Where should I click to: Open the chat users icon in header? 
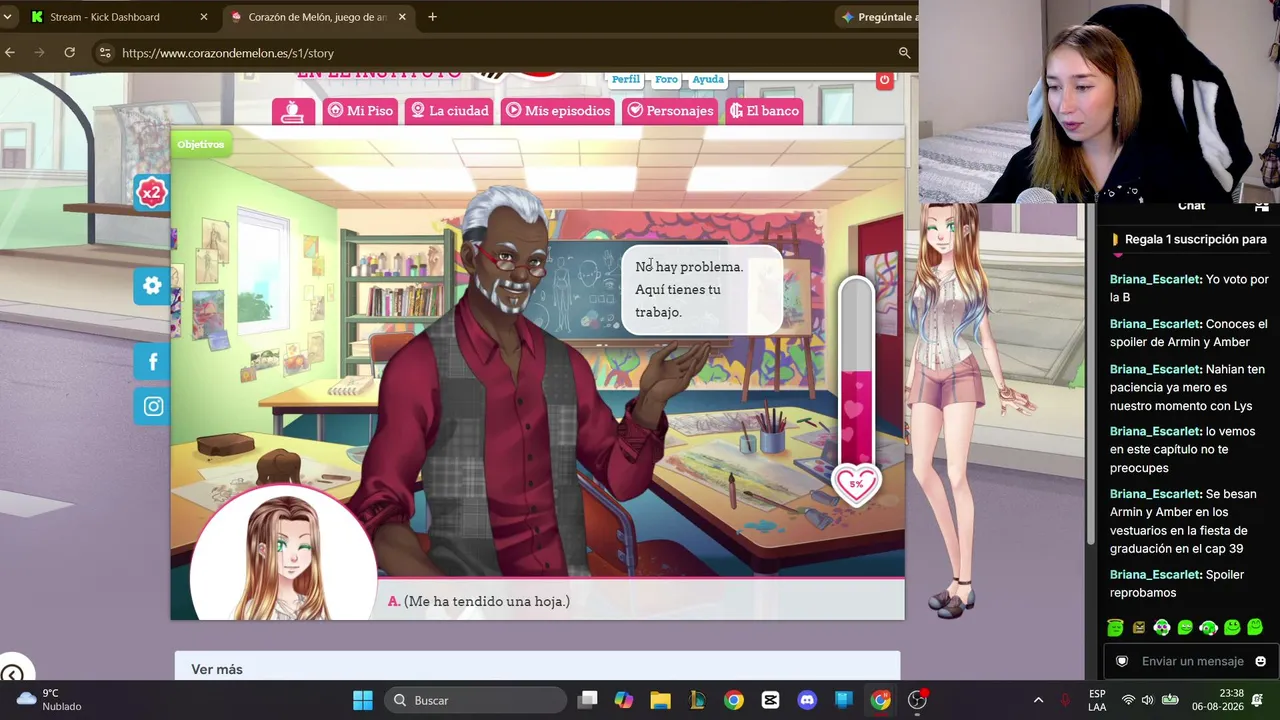point(1261,206)
